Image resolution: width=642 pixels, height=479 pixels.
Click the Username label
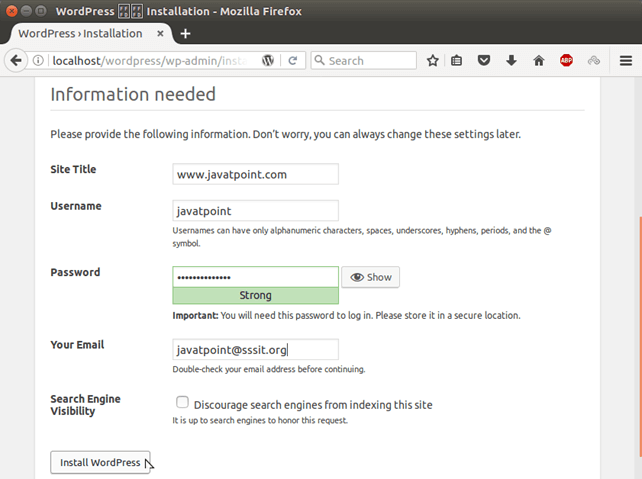(x=76, y=206)
